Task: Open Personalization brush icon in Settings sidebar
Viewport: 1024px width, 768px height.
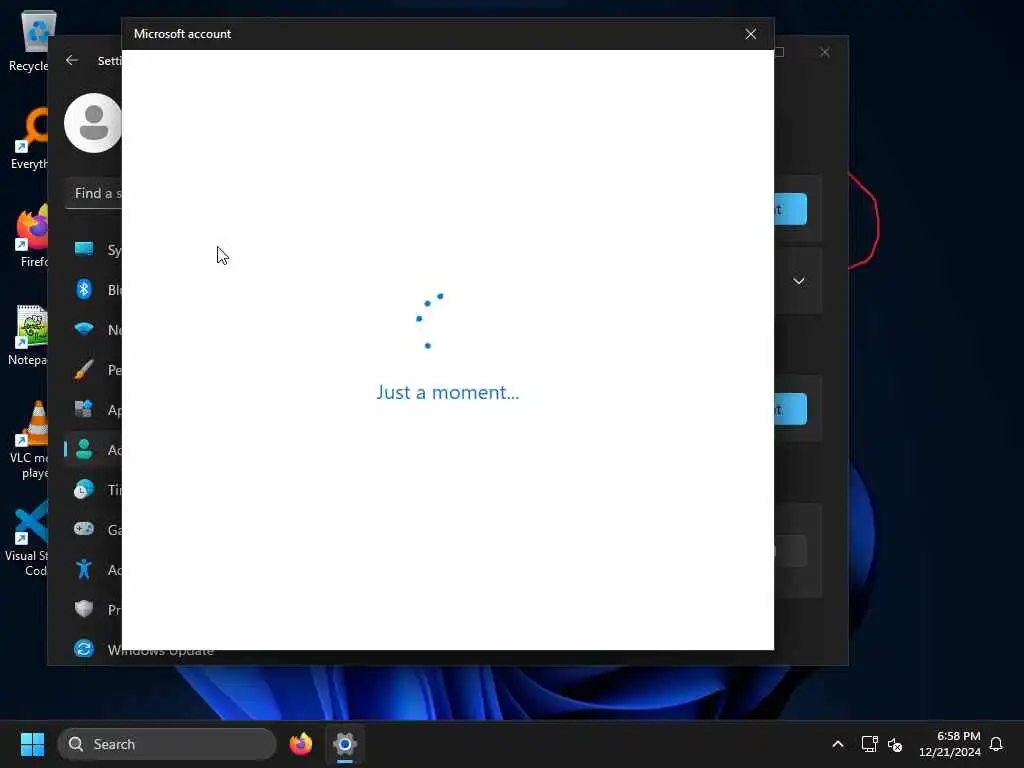Action: click(84, 370)
